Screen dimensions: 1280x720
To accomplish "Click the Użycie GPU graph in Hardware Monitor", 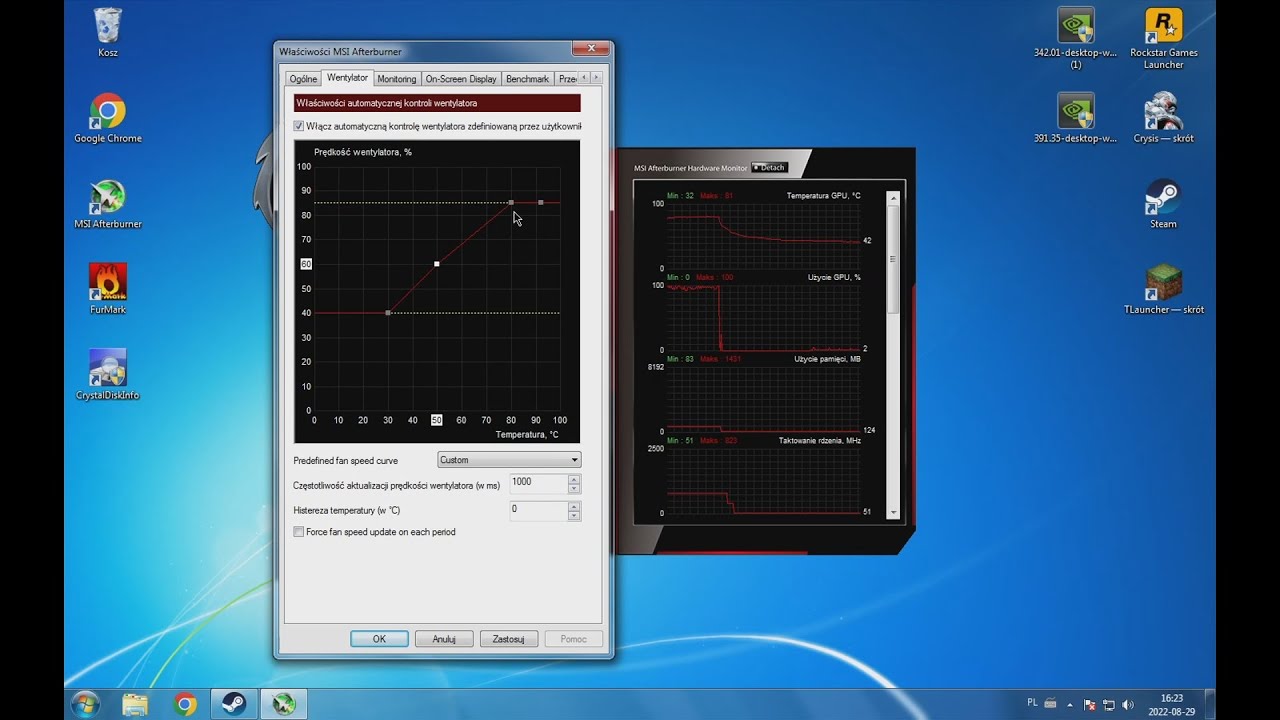I will (x=763, y=318).
